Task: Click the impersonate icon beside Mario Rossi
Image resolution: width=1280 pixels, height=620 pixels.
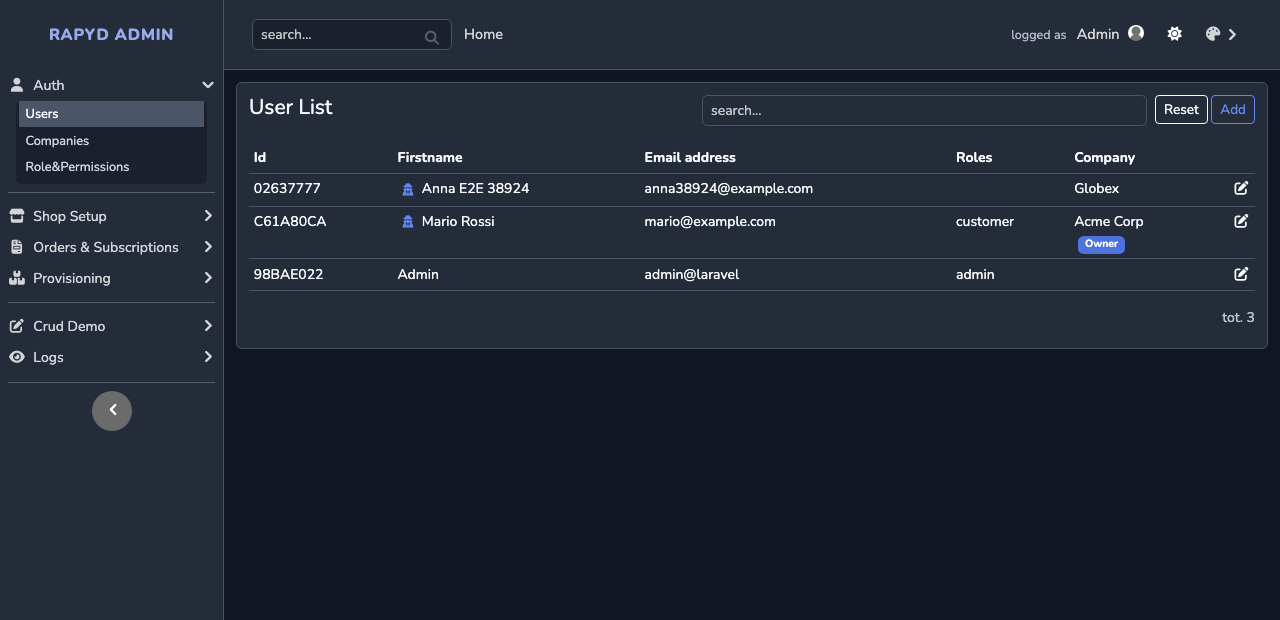Action: 408,222
